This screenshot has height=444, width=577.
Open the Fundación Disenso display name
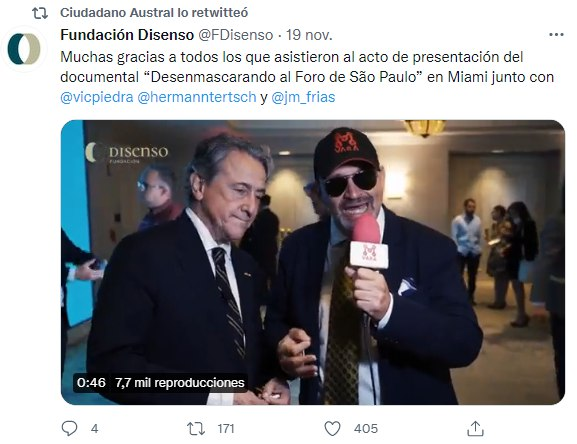click(127, 35)
